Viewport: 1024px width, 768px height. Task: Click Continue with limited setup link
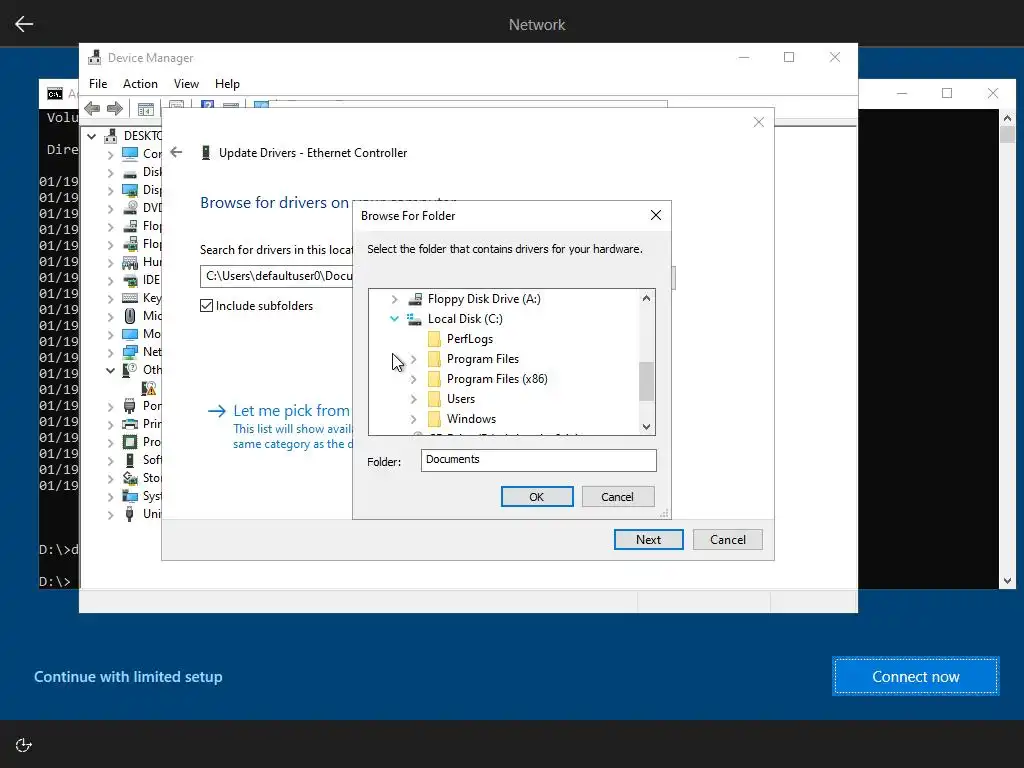[x=128, y=677]
